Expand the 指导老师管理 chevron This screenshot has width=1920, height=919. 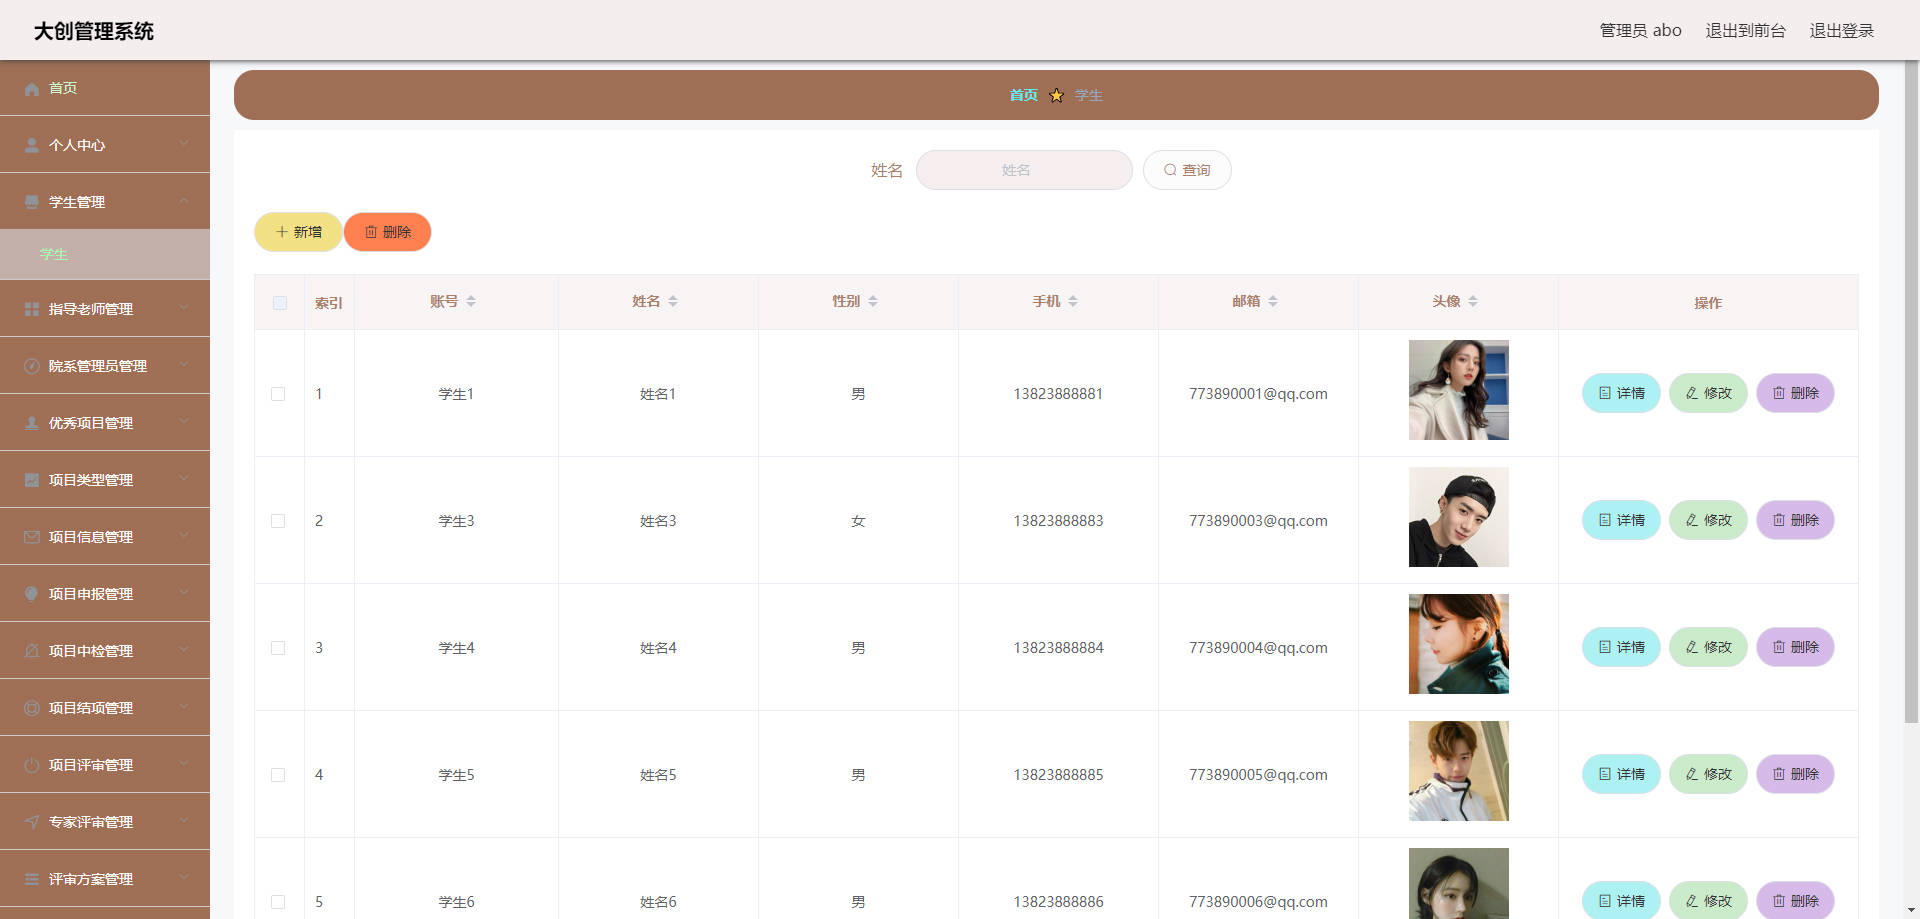184,308
